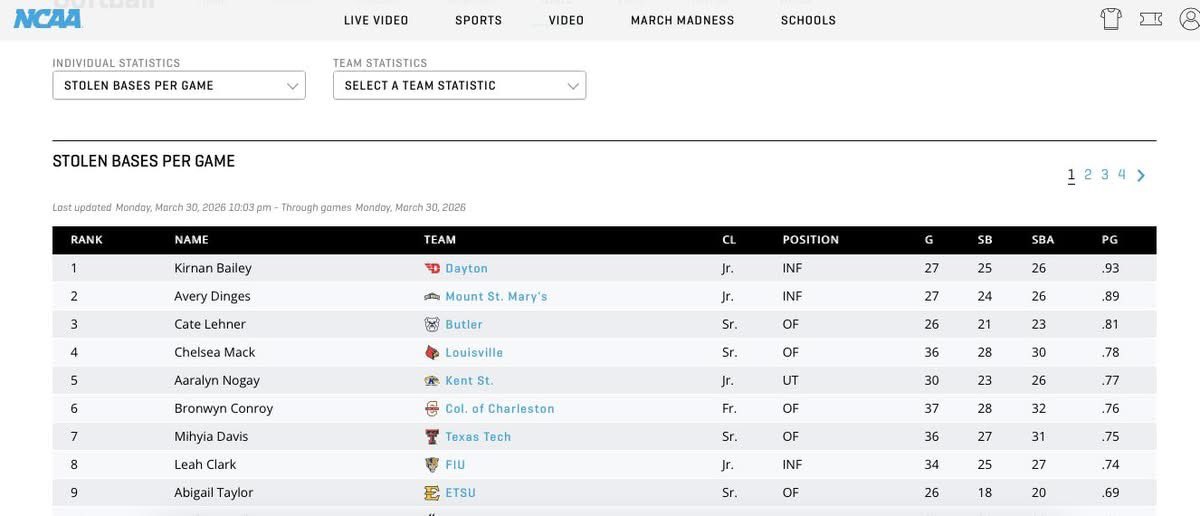Screen dimensions: 1200x516
Task: Click the Col. of Charleston logo
Action: pyautogui.click(x=432, y=408)
